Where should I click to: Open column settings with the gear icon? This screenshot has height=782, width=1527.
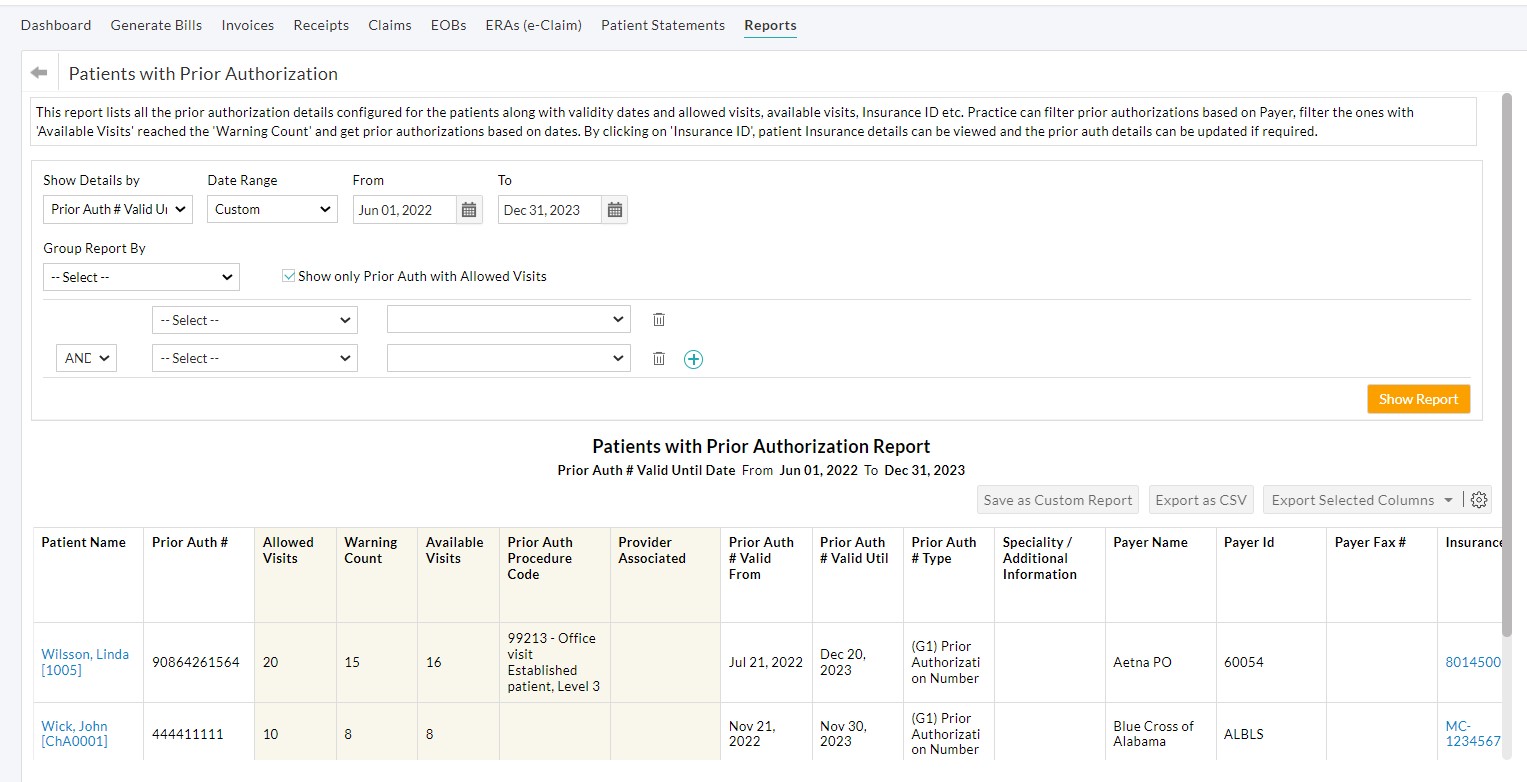[x=1479, y=499]
